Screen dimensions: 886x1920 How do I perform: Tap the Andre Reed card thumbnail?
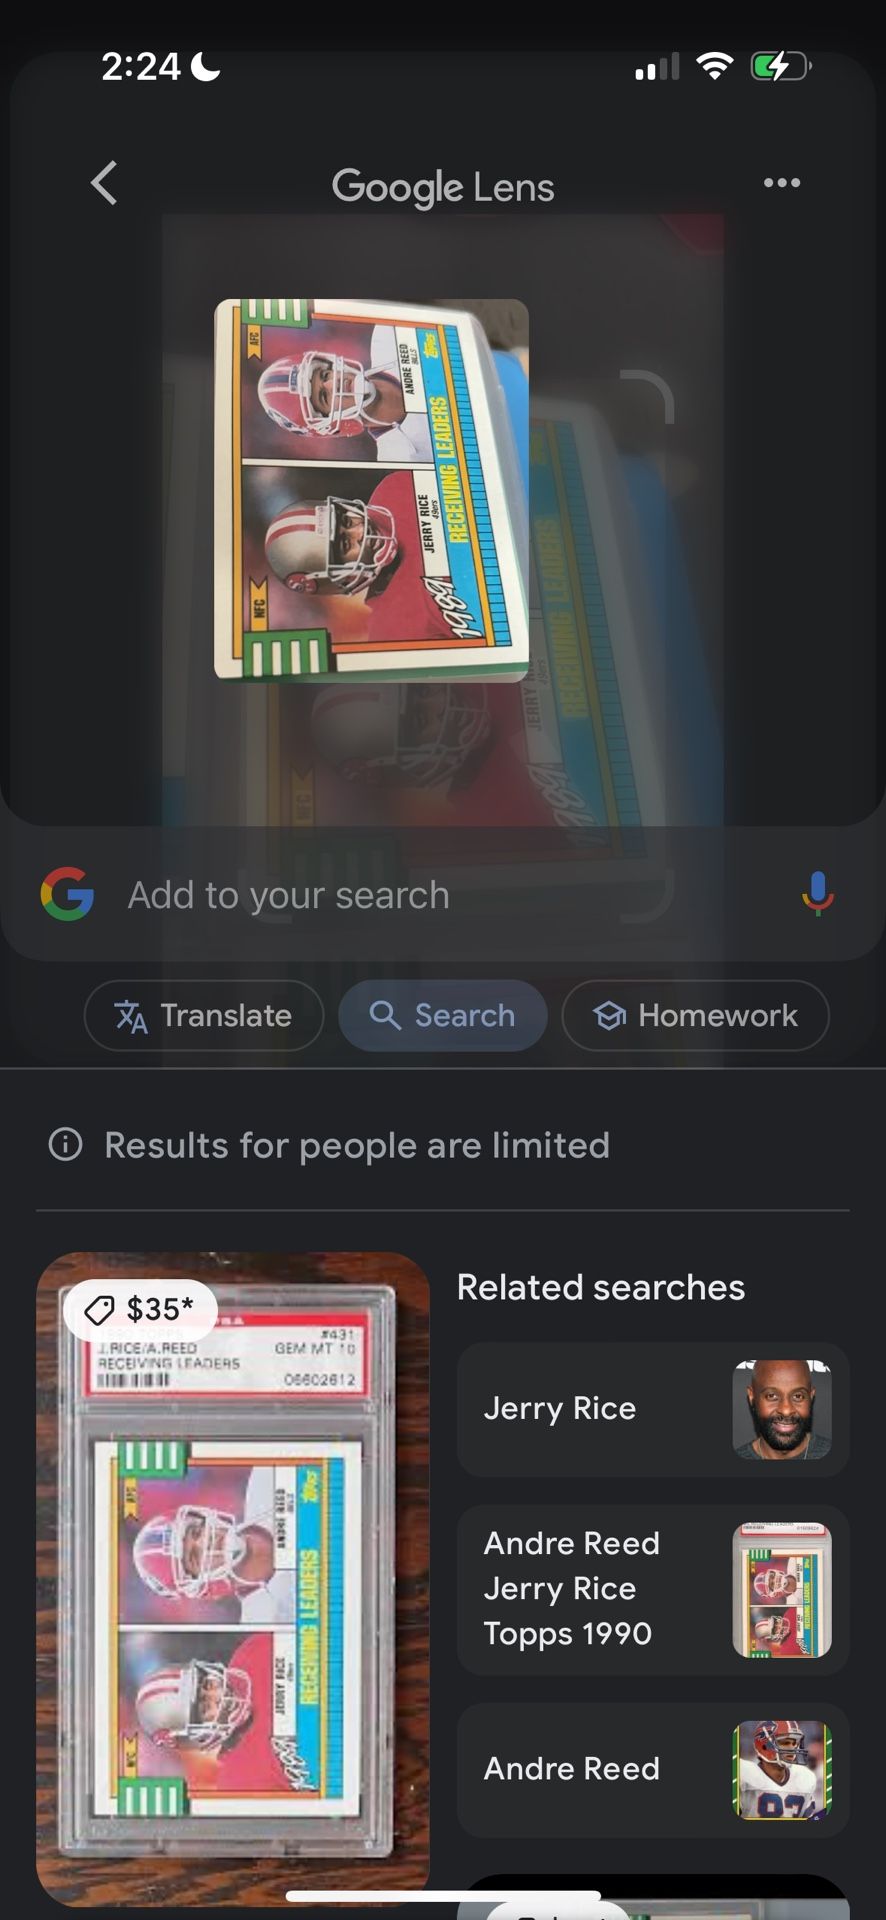782,1769
